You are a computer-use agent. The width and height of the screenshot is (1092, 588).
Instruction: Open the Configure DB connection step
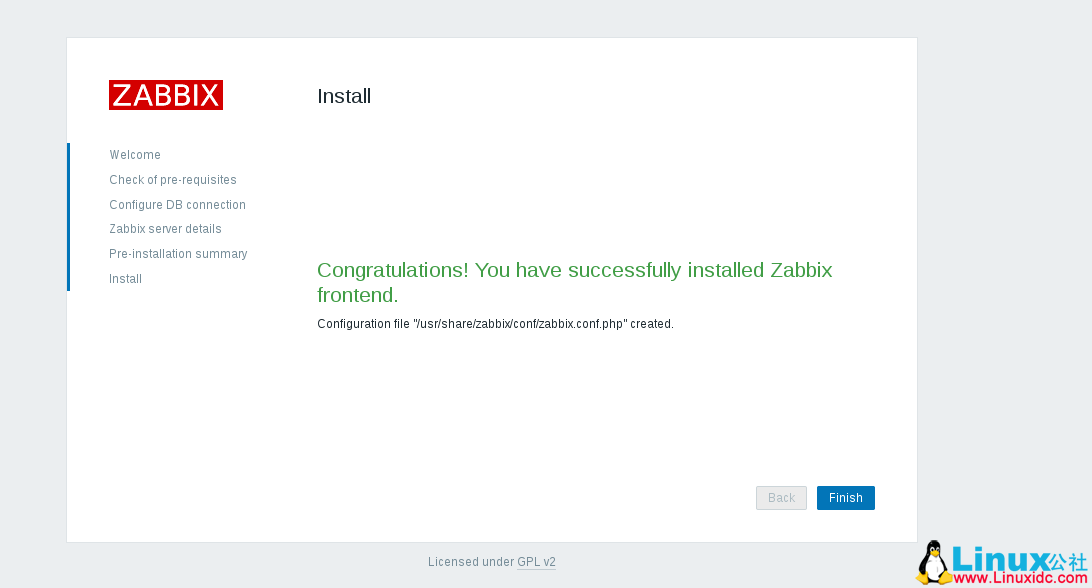[177, 205]
